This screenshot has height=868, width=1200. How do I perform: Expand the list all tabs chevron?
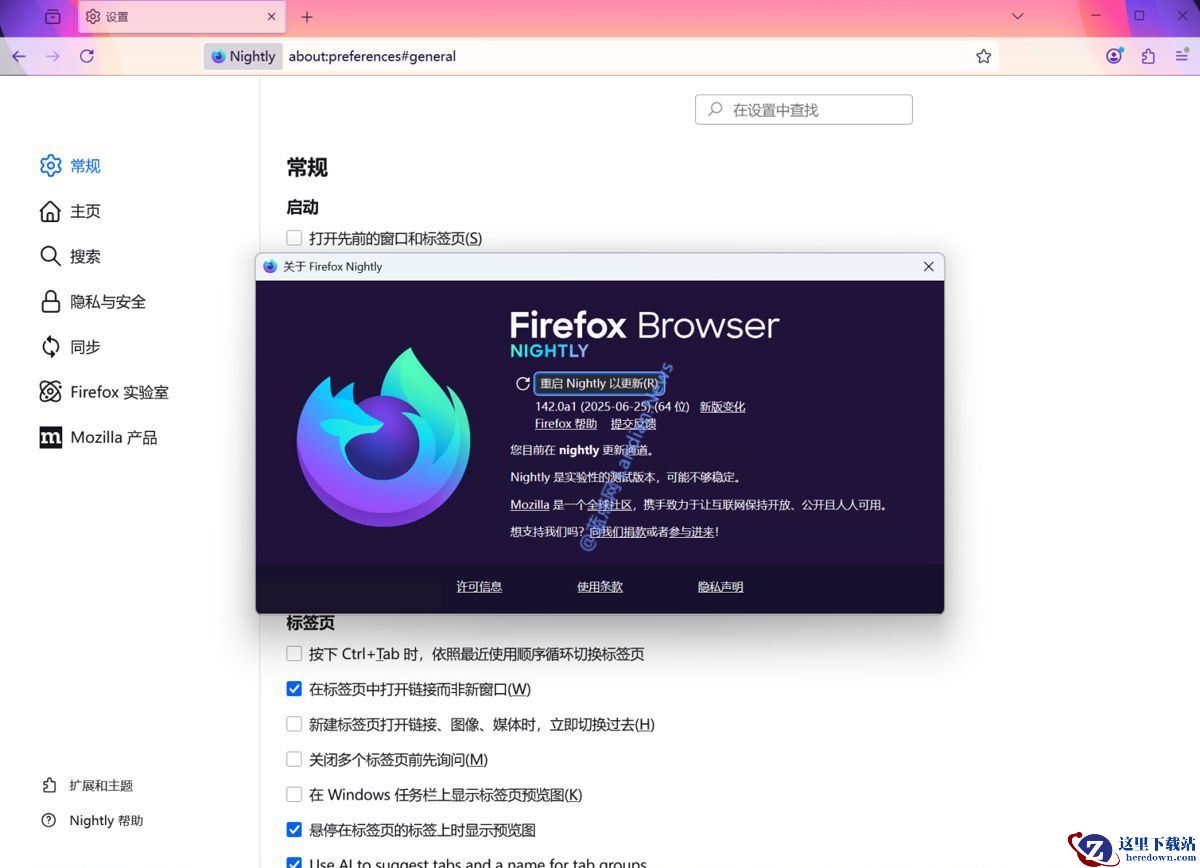click(1017, 16)
